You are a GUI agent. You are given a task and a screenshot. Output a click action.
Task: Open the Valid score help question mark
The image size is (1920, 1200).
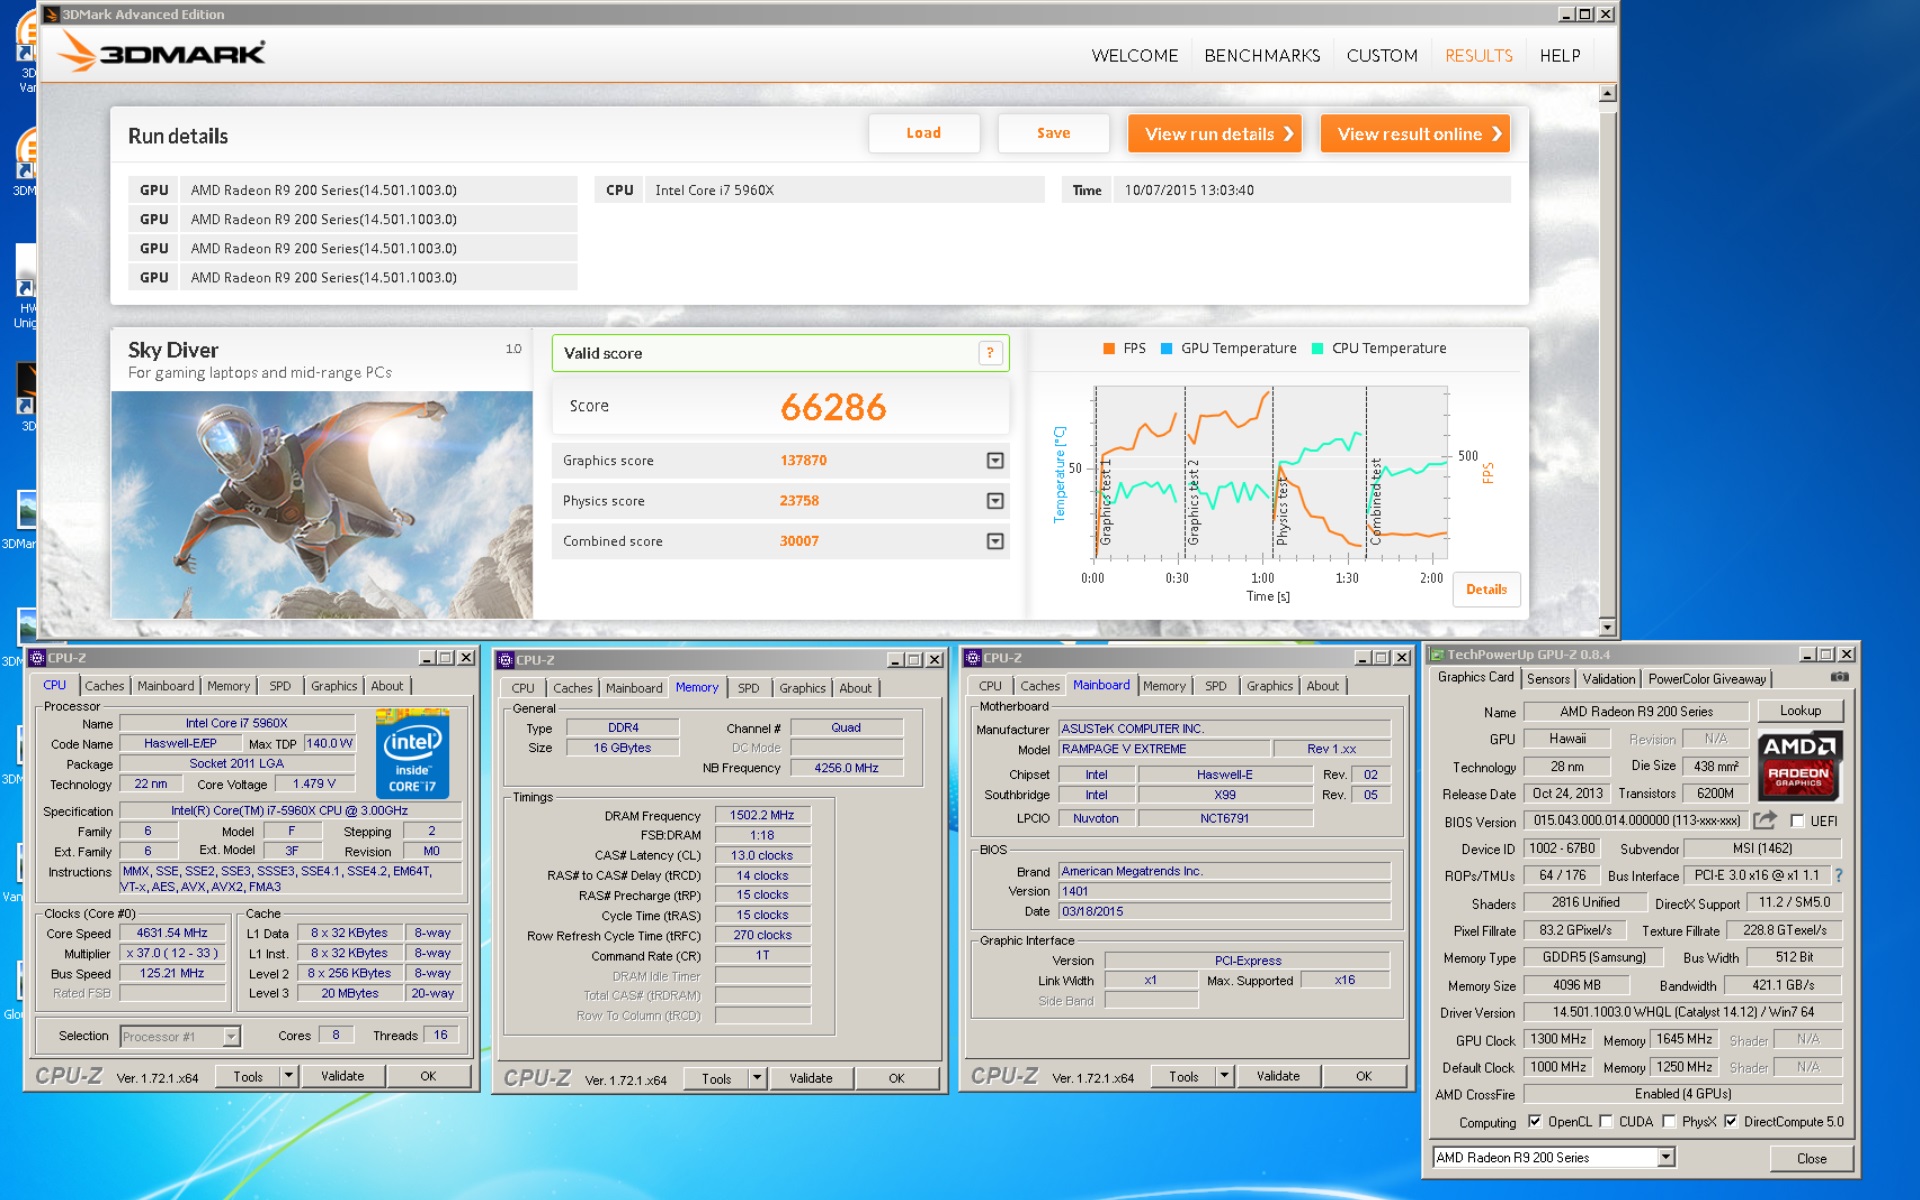click(990, 353)
